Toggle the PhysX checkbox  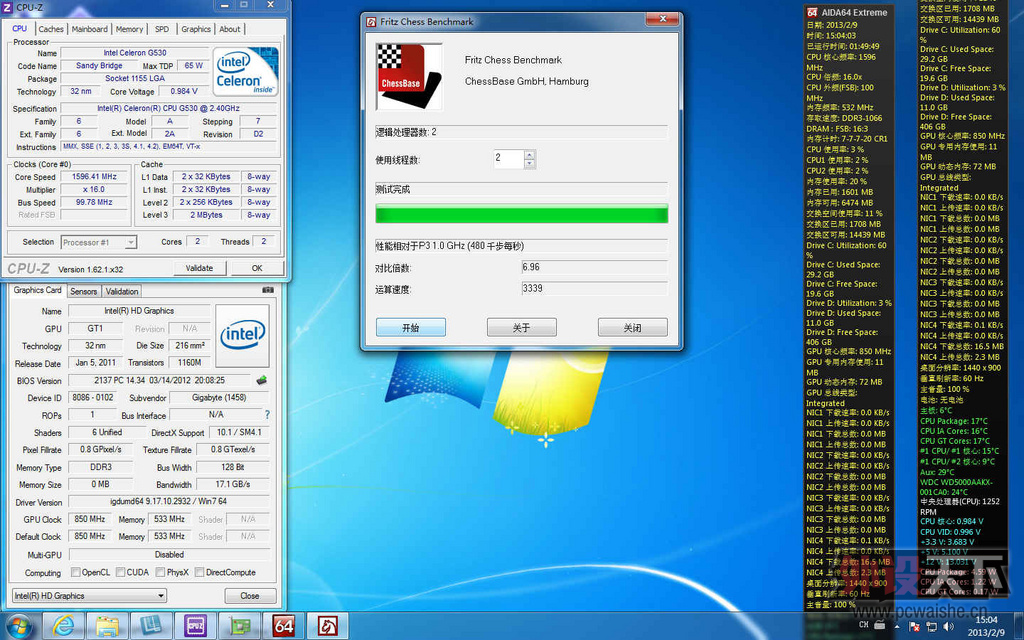click(x=160, y=572)
